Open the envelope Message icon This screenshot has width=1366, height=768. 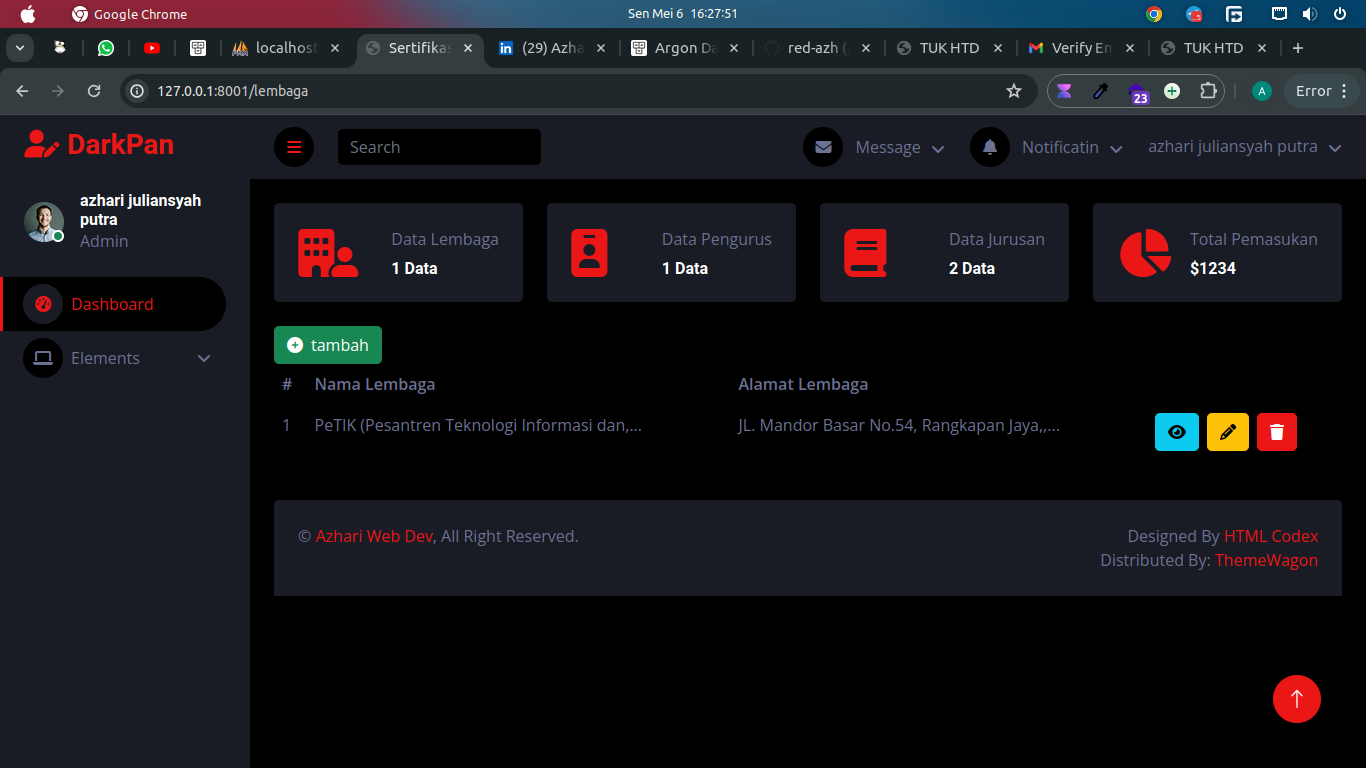click(823, 147)
